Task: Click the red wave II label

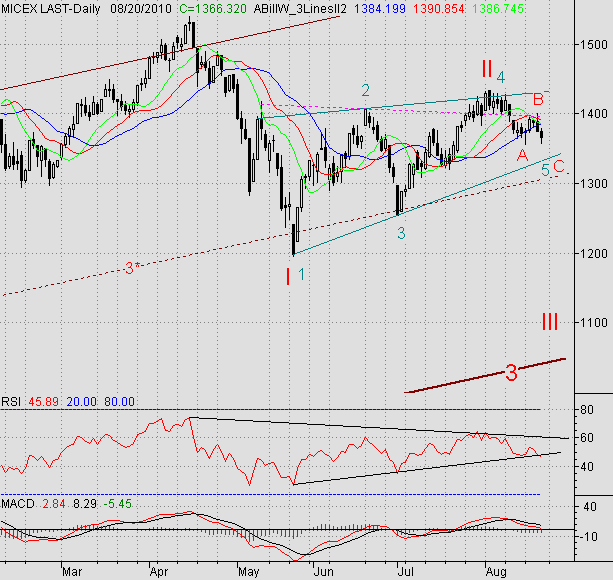Action: pos(487,69)
